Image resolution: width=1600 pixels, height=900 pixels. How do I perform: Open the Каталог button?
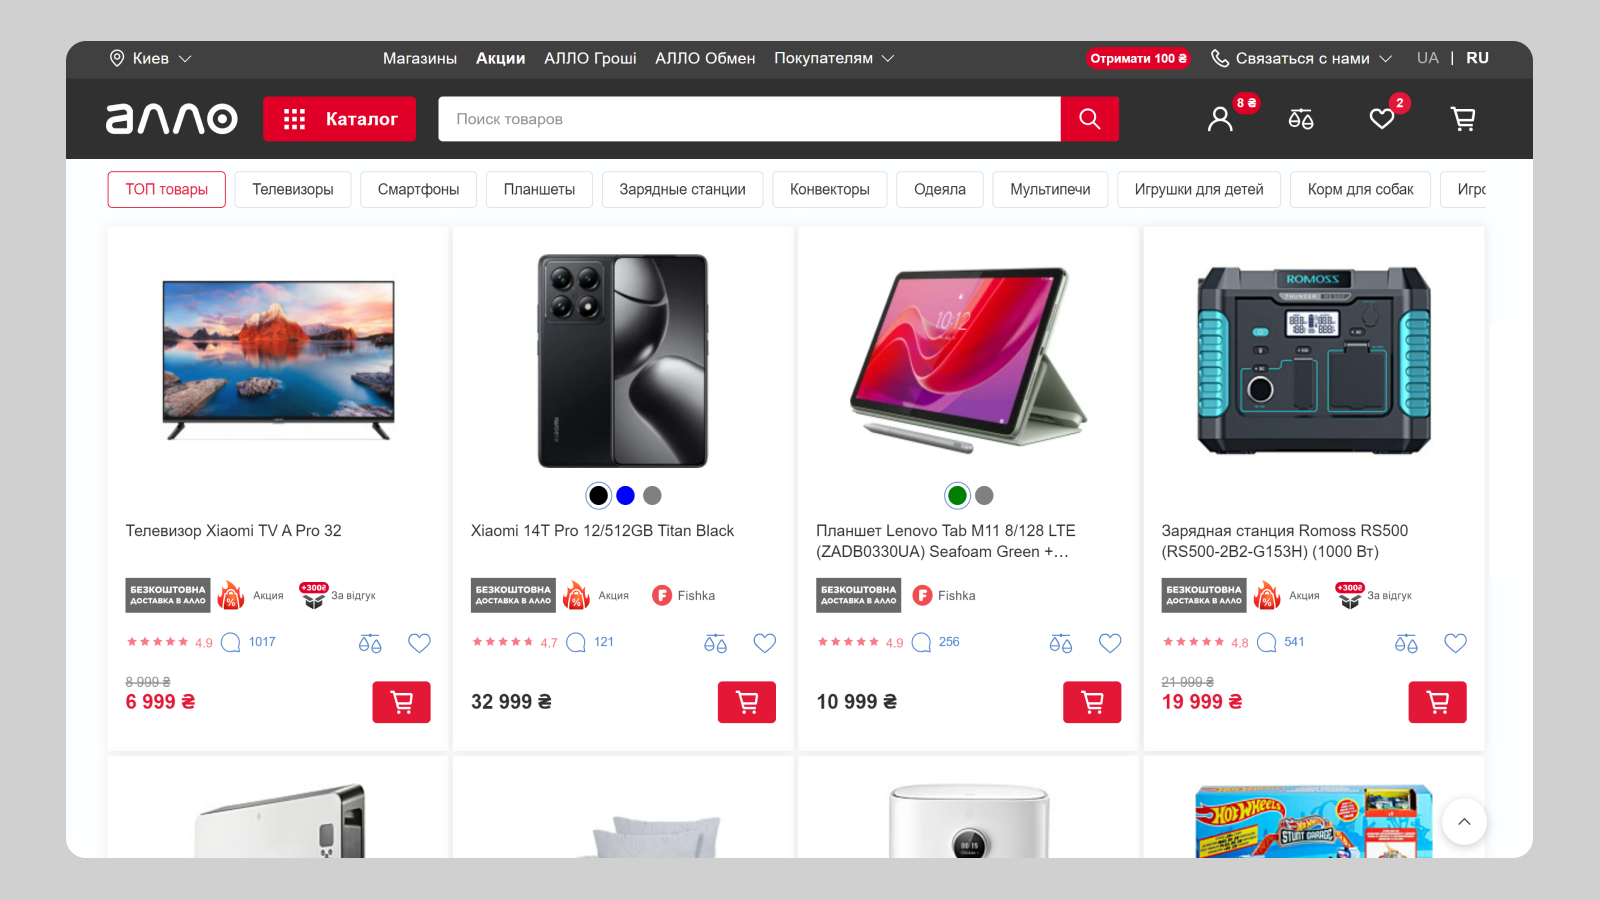coord(340,119)
